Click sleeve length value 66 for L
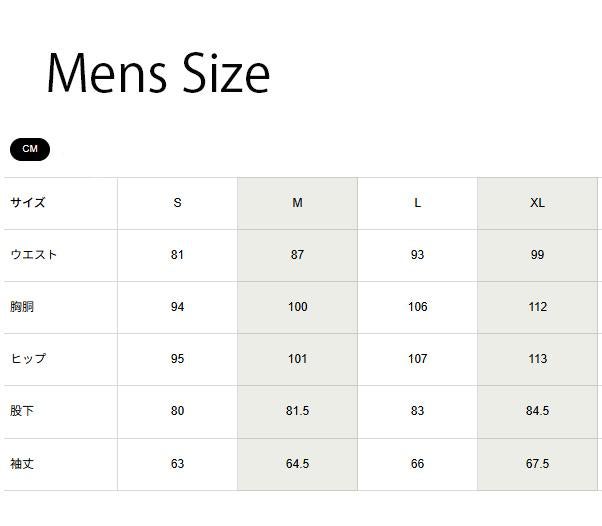Image resolution: width=602 pixels, height=526 pixels. pos(417,464)
